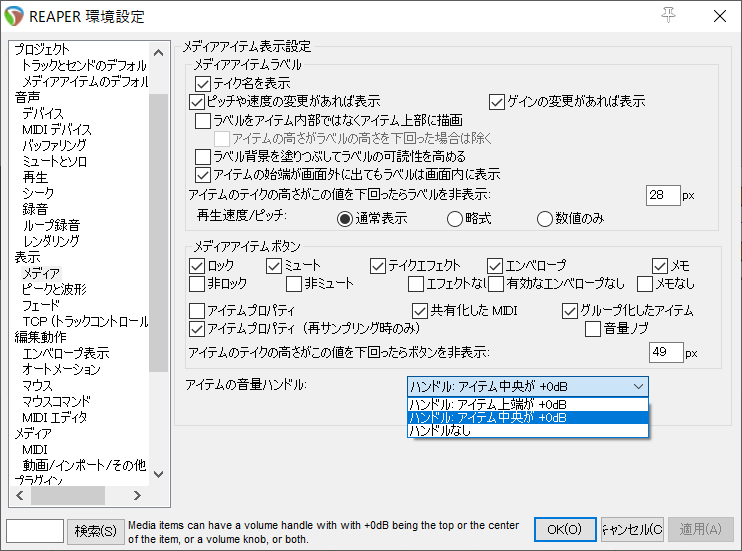Open MIDI エディタ settings page

coord(54,418)
